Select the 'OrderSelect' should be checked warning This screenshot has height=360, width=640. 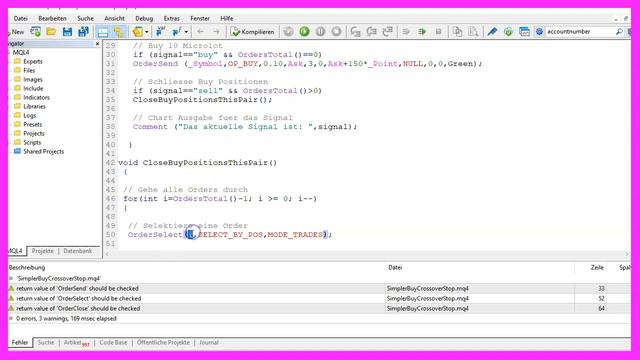(307, 298)
